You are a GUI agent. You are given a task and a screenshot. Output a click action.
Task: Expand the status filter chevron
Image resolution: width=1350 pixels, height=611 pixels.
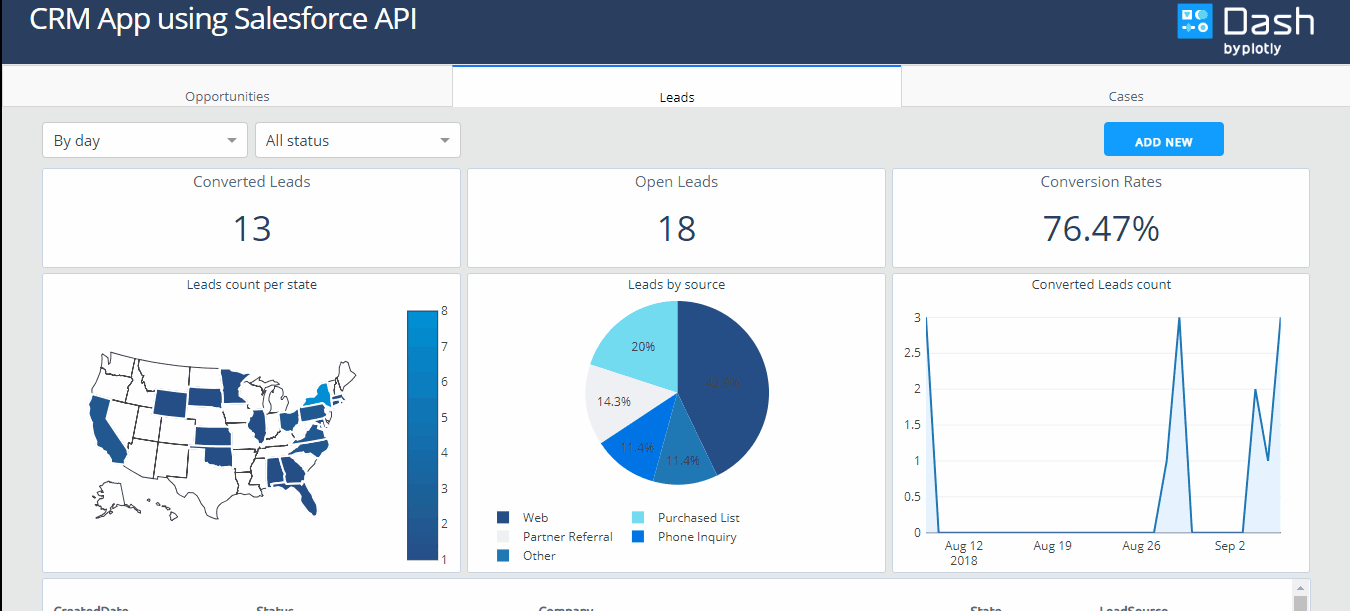click(445, 140)
